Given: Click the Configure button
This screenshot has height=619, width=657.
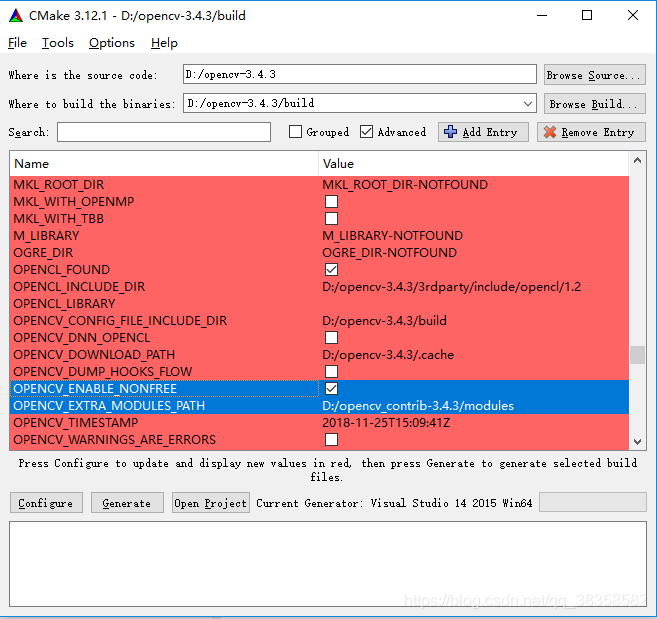Looking at the screenshot, I should coord(46,503).
